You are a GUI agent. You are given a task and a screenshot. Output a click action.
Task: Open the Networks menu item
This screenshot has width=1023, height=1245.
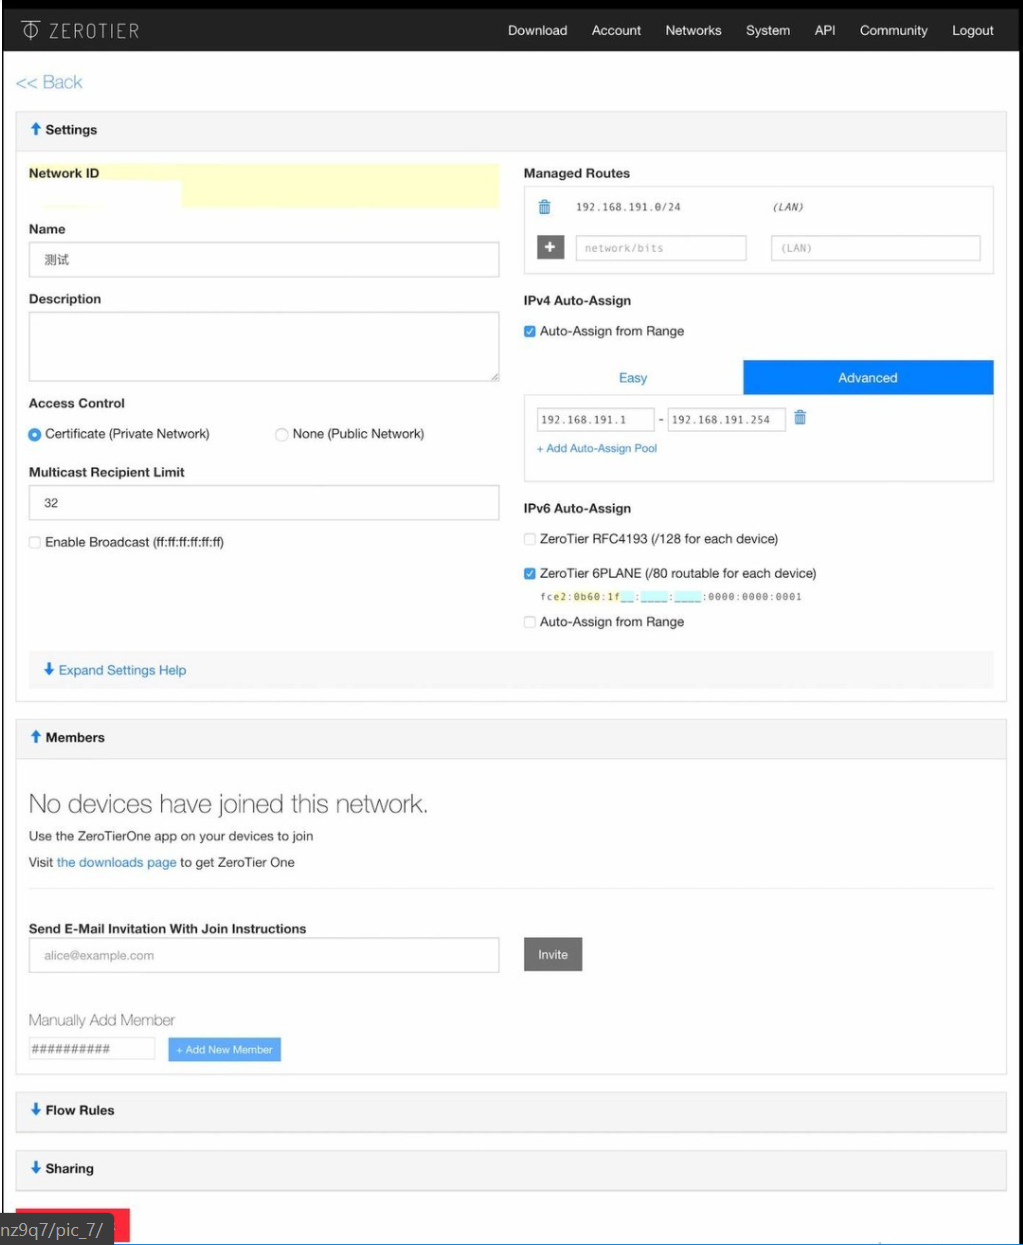693,30
